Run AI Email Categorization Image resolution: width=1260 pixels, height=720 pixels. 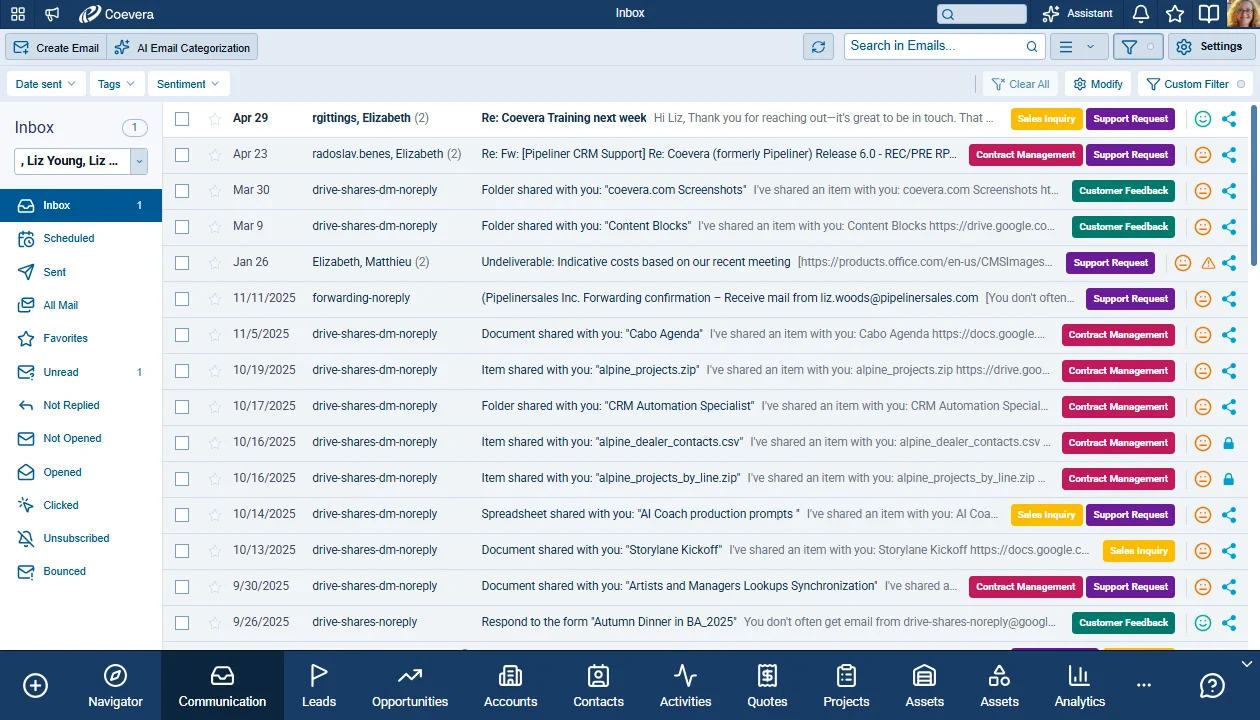point(182,47)
